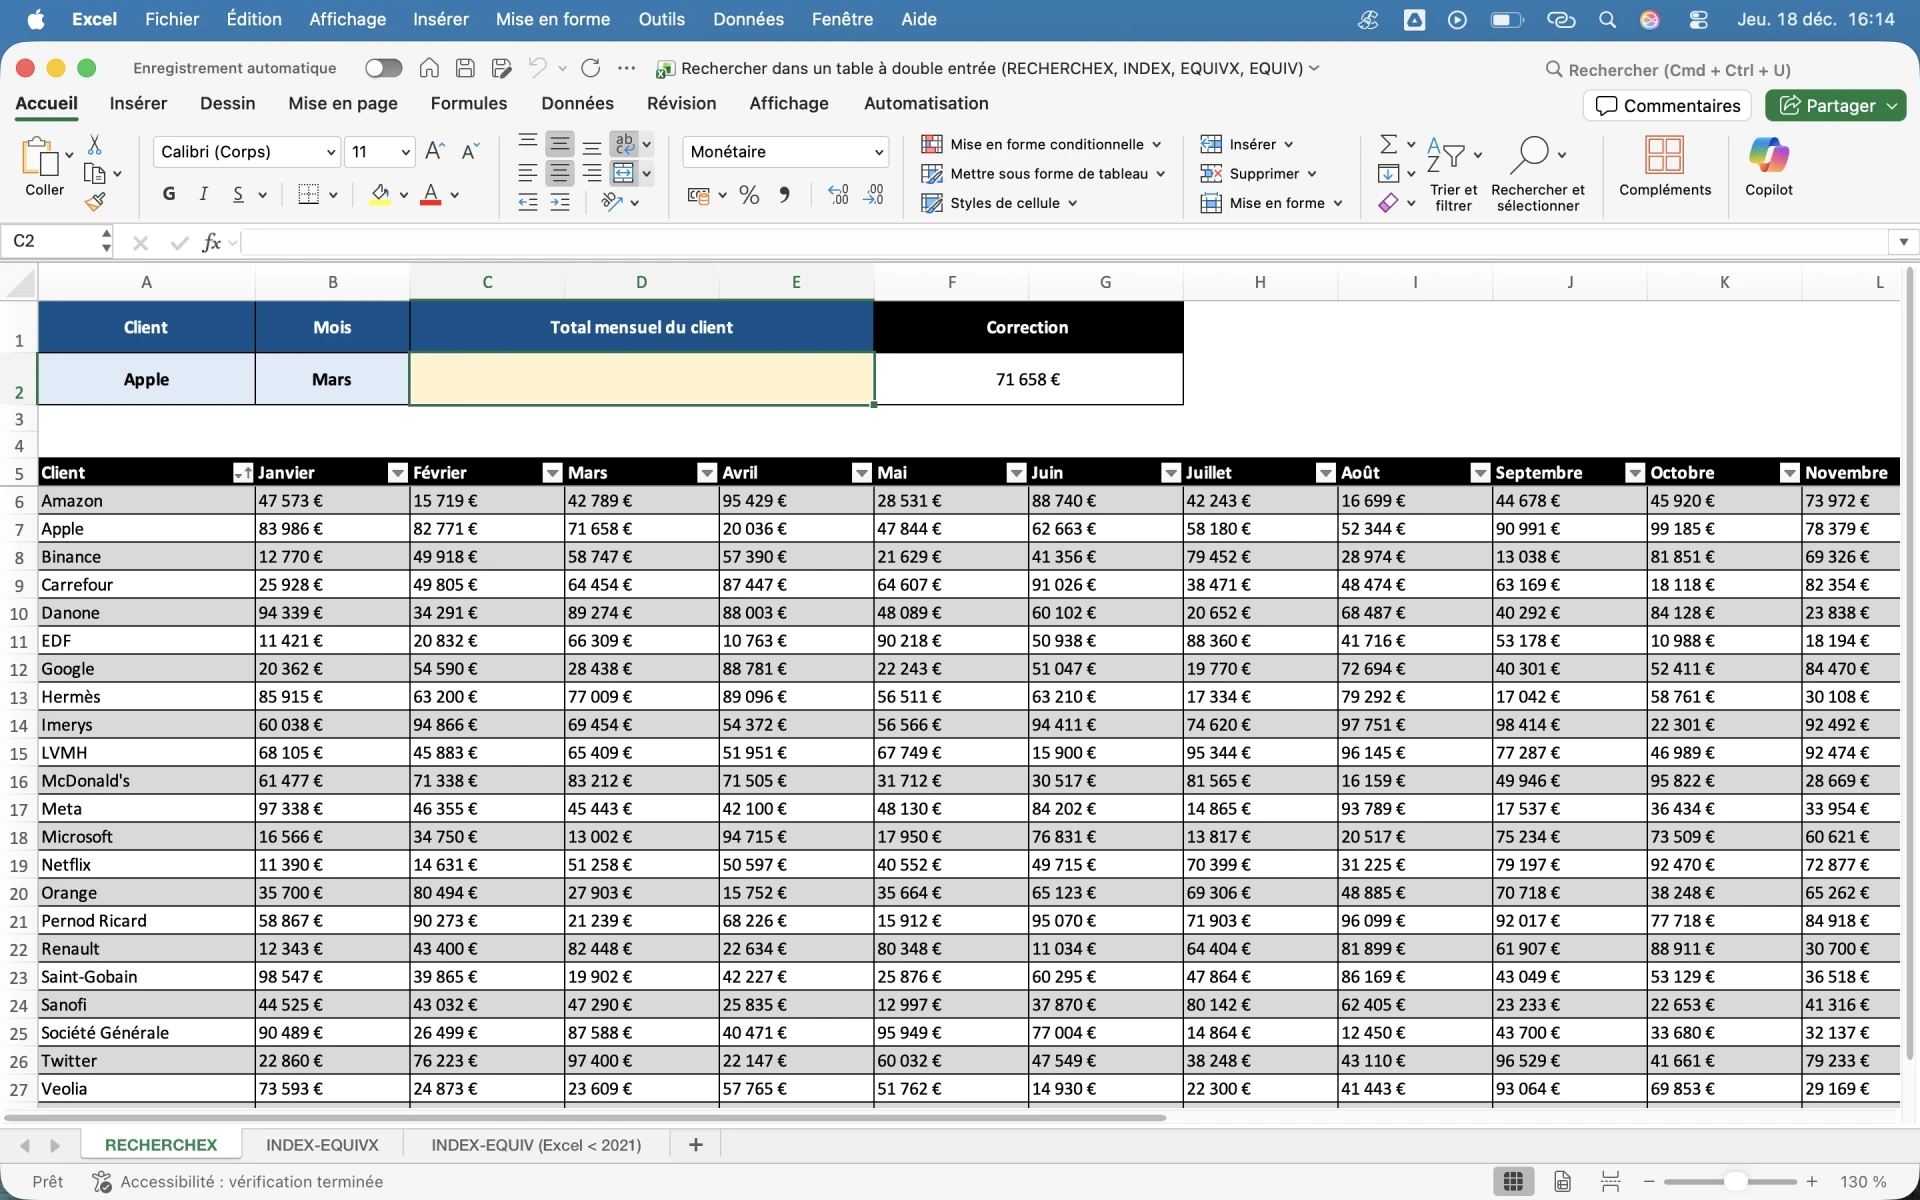Open the font size dropdown
Viewport: 1920px width, 1200px height.
click(405, 152)
